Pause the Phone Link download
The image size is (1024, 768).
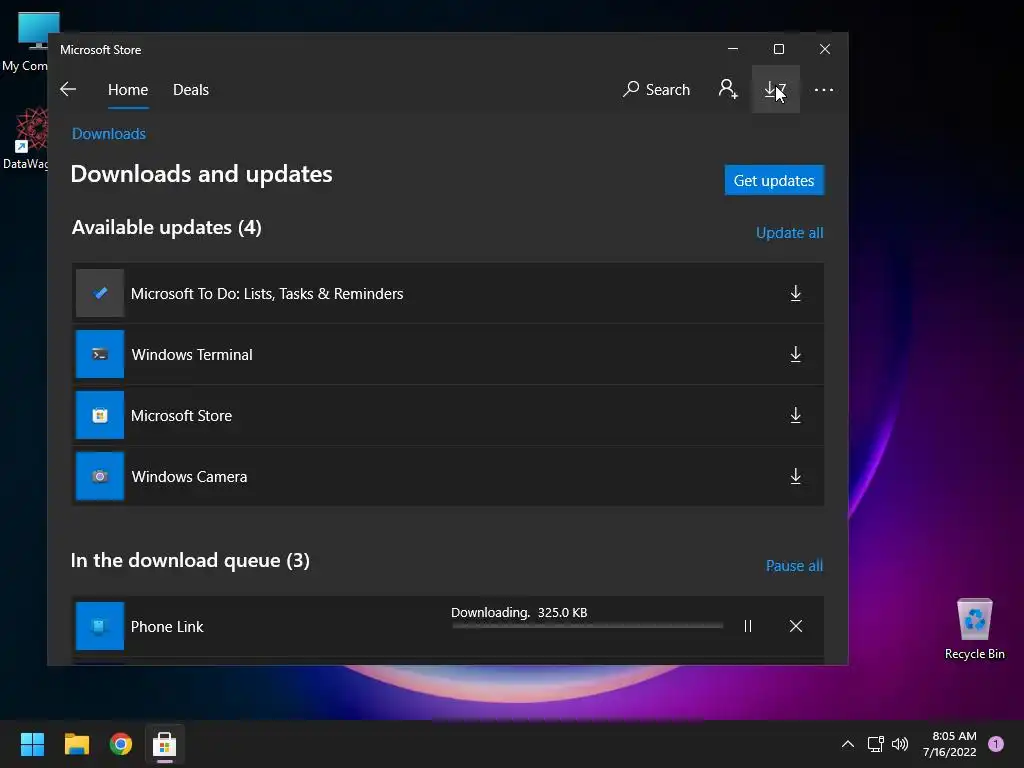tap(748, 626)
